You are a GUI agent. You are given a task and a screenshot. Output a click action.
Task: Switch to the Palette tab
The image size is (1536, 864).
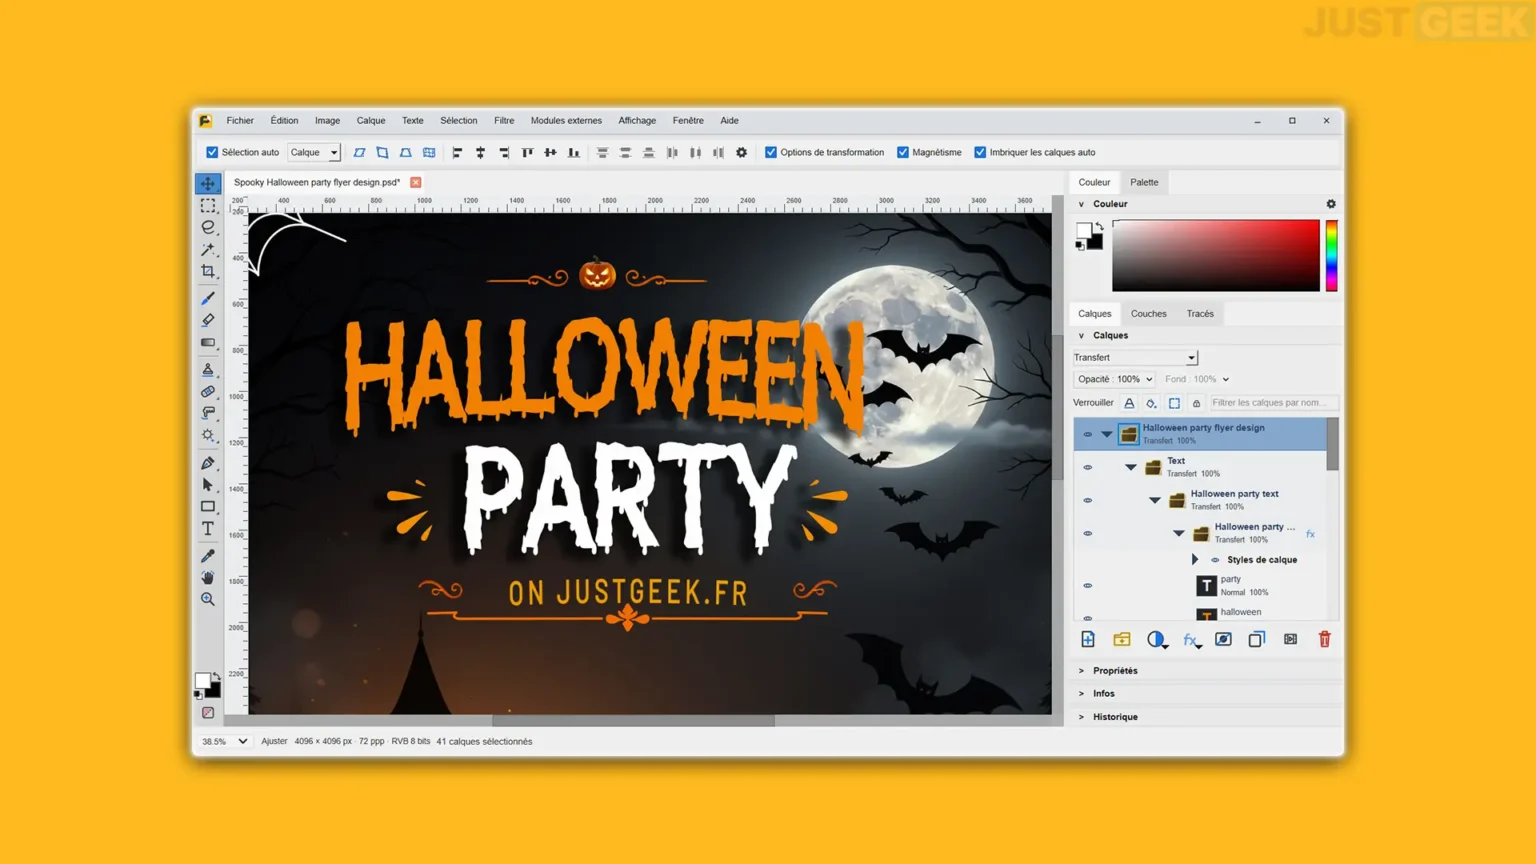[x=1144, y=182]
